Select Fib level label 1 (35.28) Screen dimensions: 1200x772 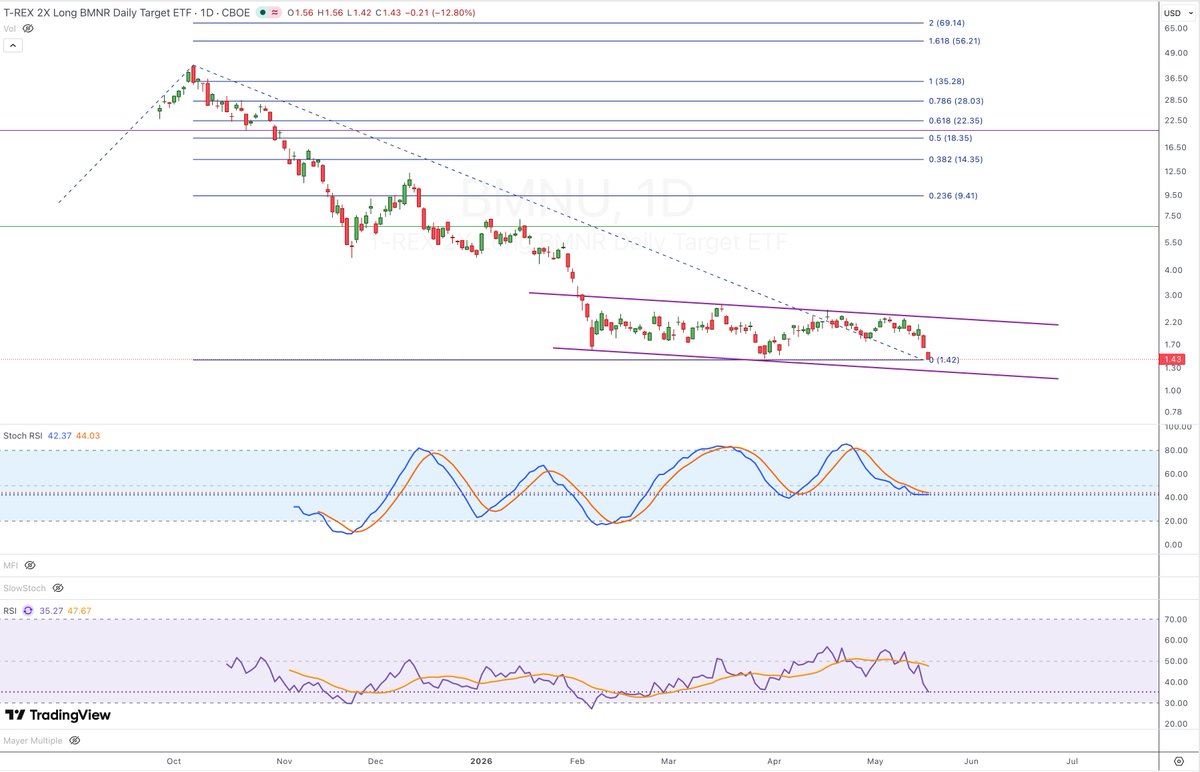pyautogui.click(x=949, y=81)
